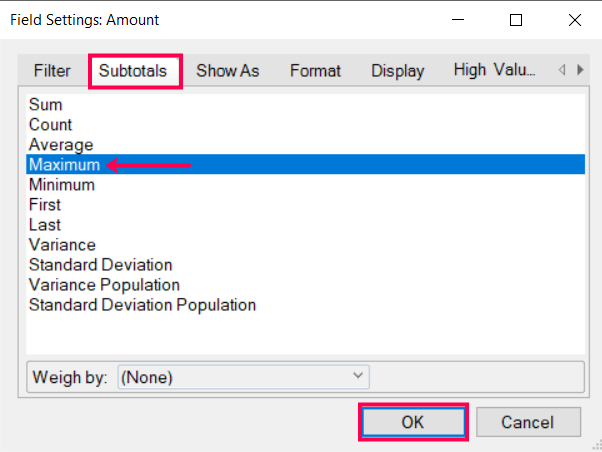
Task: Pick Minimum in the subtotals list
Action: [305, 185]
